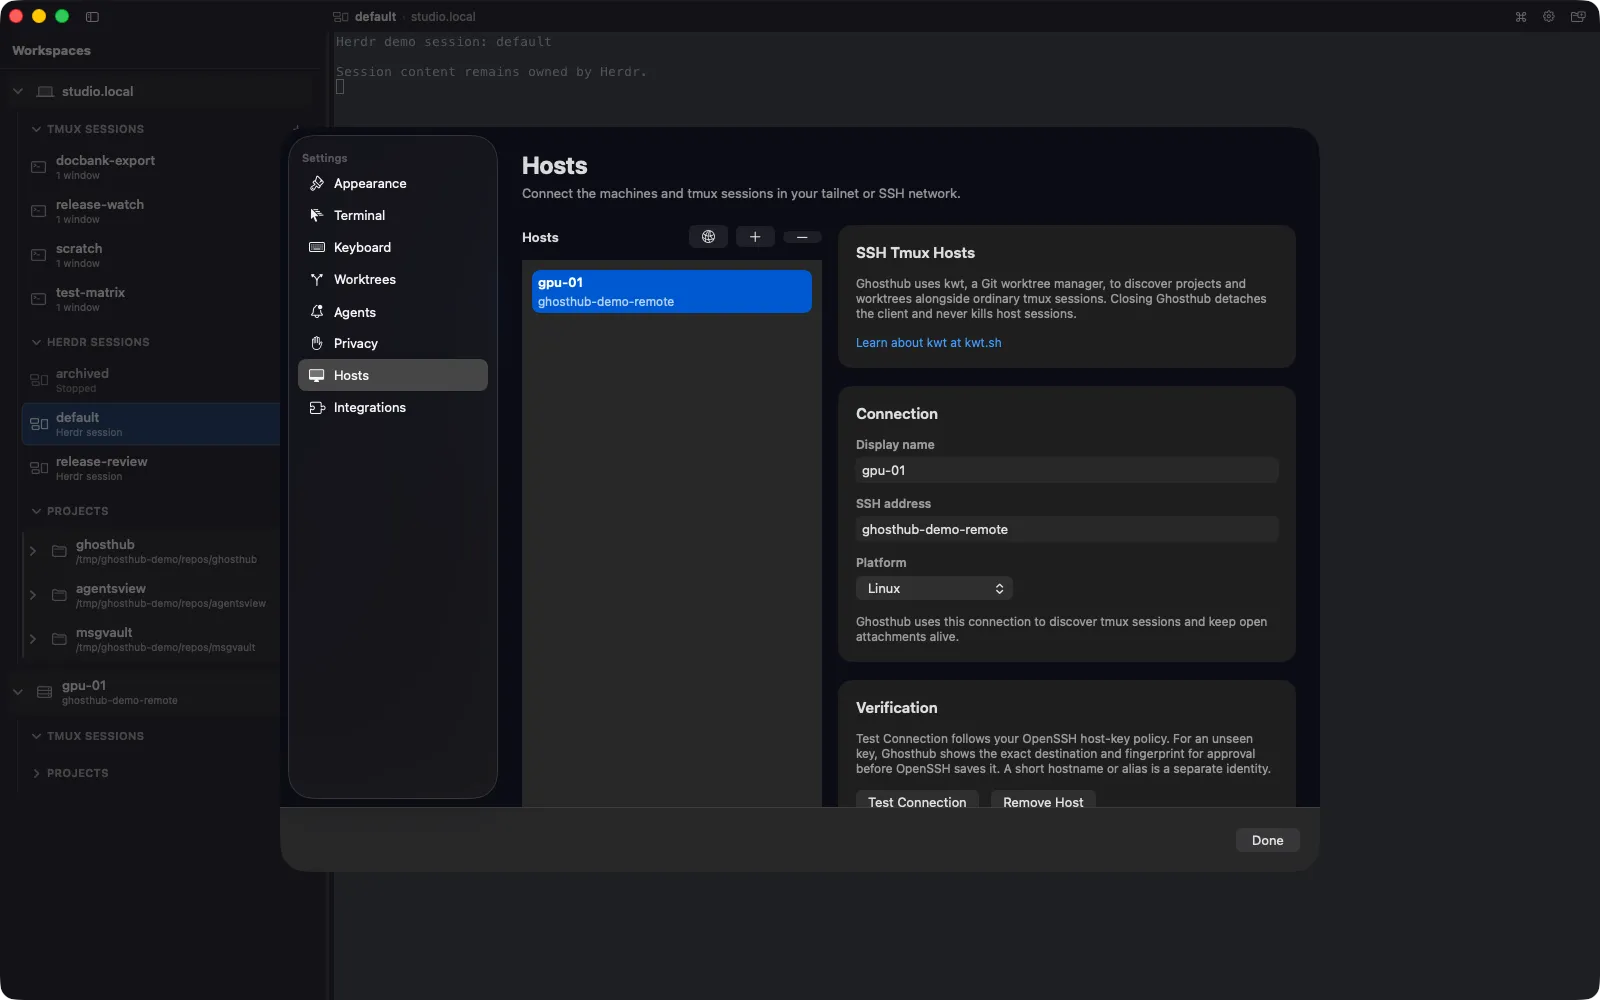The width and height of the screenshot is (1600, 1000).
Task: Collapse the TMUX SESSIONS group under gpu-01
Action: [x=36, y=736]
